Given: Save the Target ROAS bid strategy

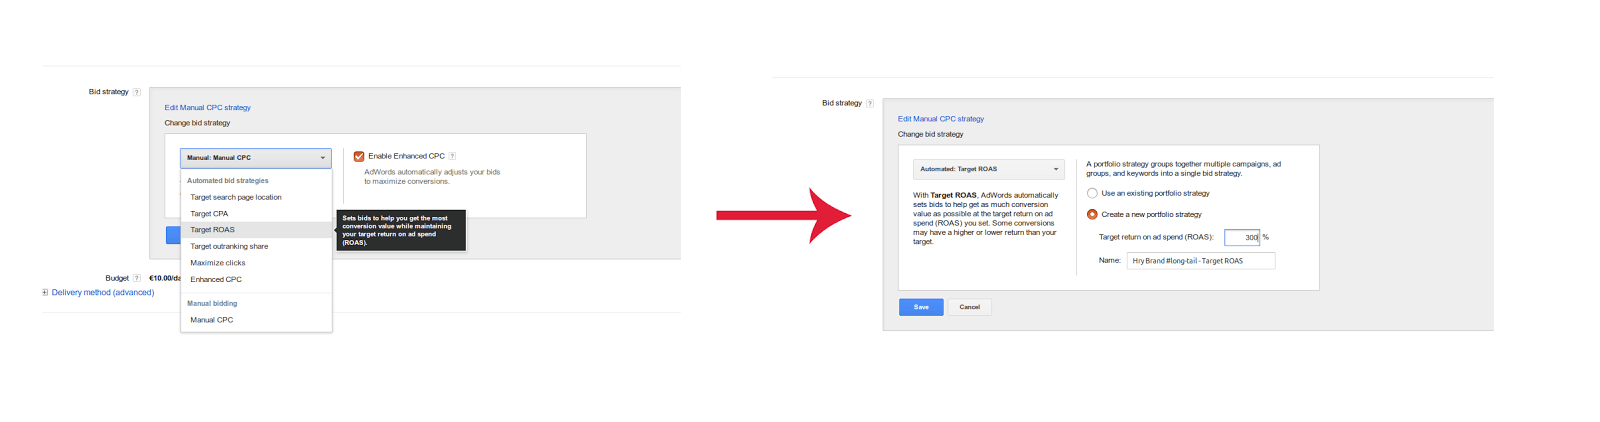Looking at the screenshot, I should point(921,307).
